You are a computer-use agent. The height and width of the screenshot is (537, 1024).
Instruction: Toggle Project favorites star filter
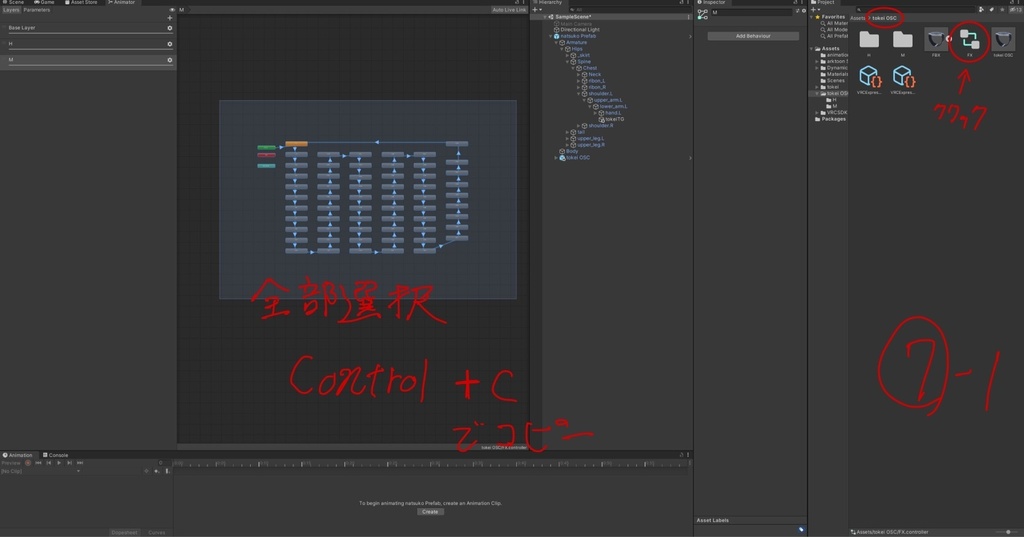[x=1002, y=10]
